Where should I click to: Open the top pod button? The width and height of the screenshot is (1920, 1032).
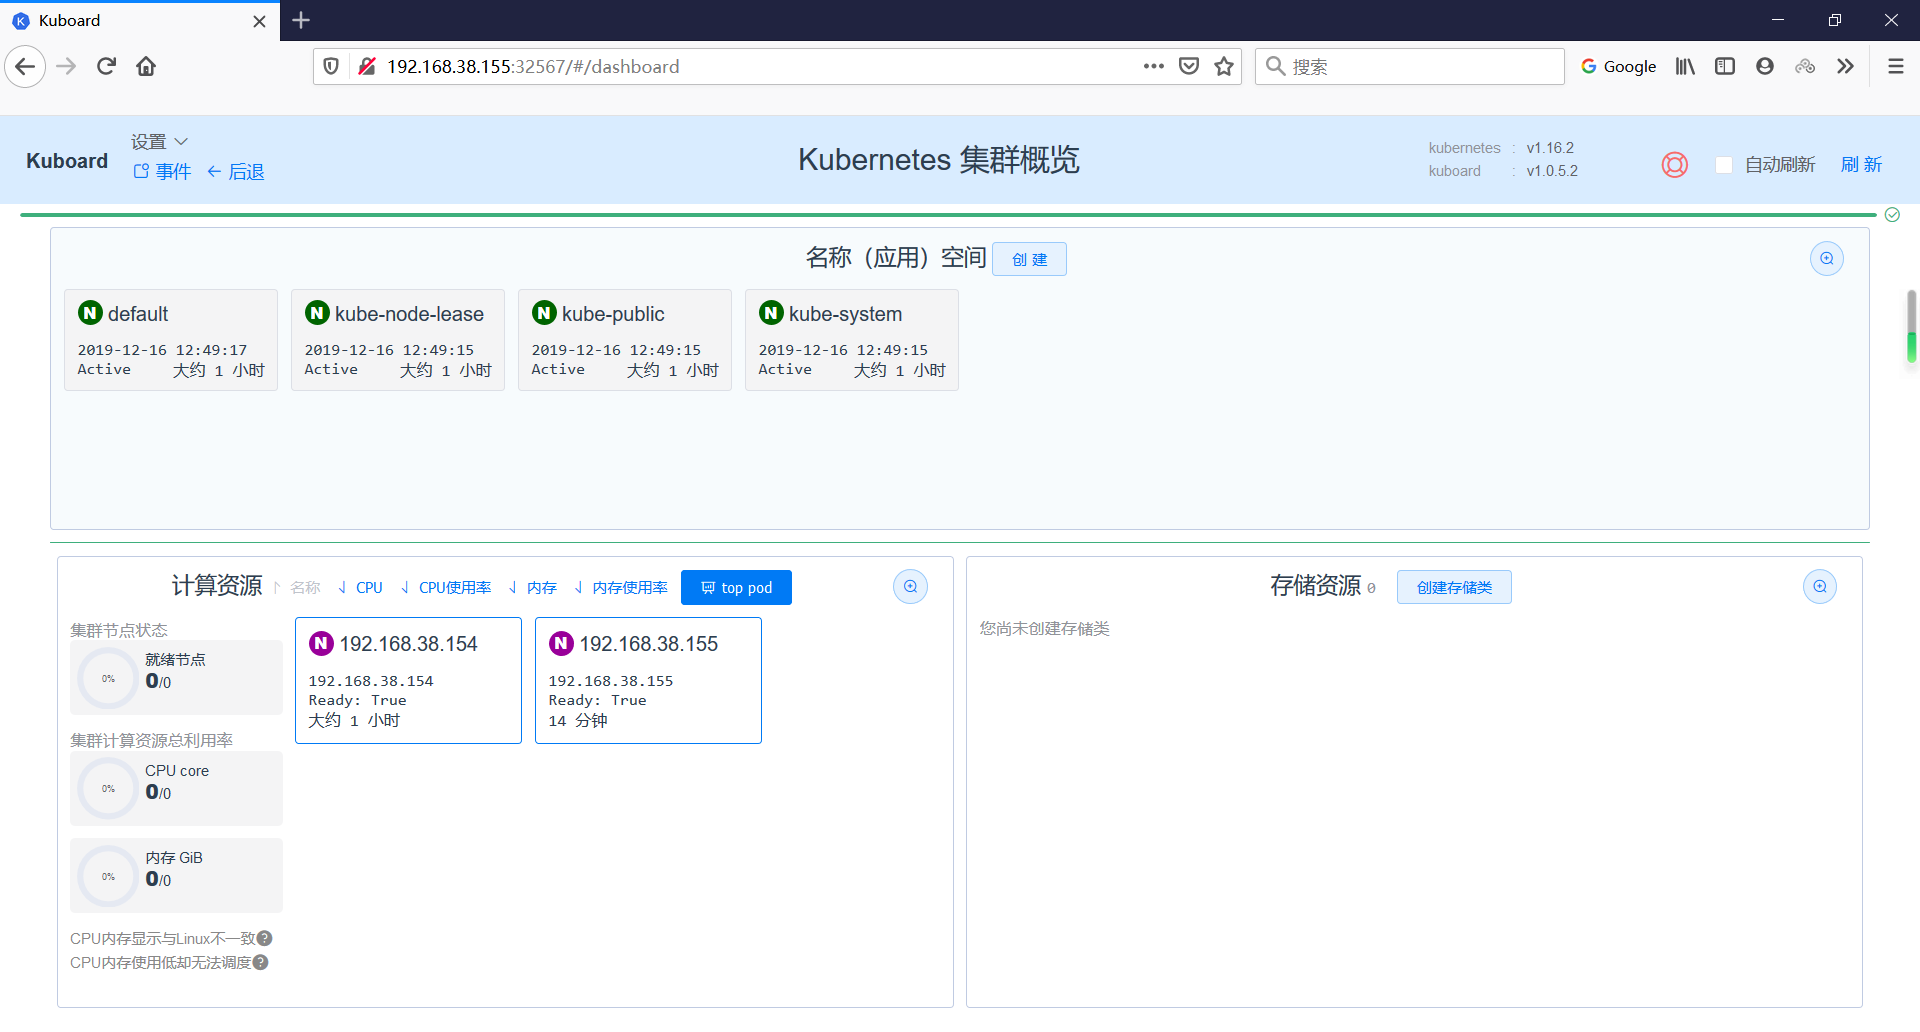pyautogui.click(x=736, y=588)
